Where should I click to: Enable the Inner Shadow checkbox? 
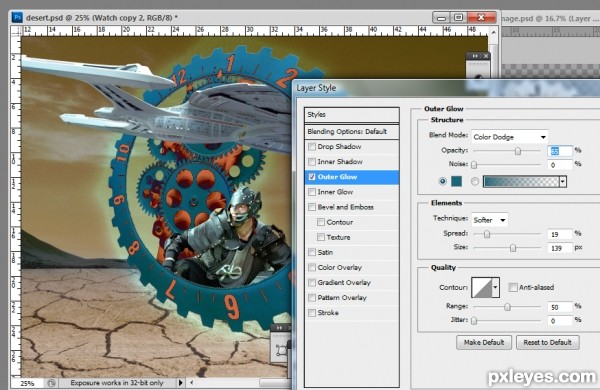(312, 162)
